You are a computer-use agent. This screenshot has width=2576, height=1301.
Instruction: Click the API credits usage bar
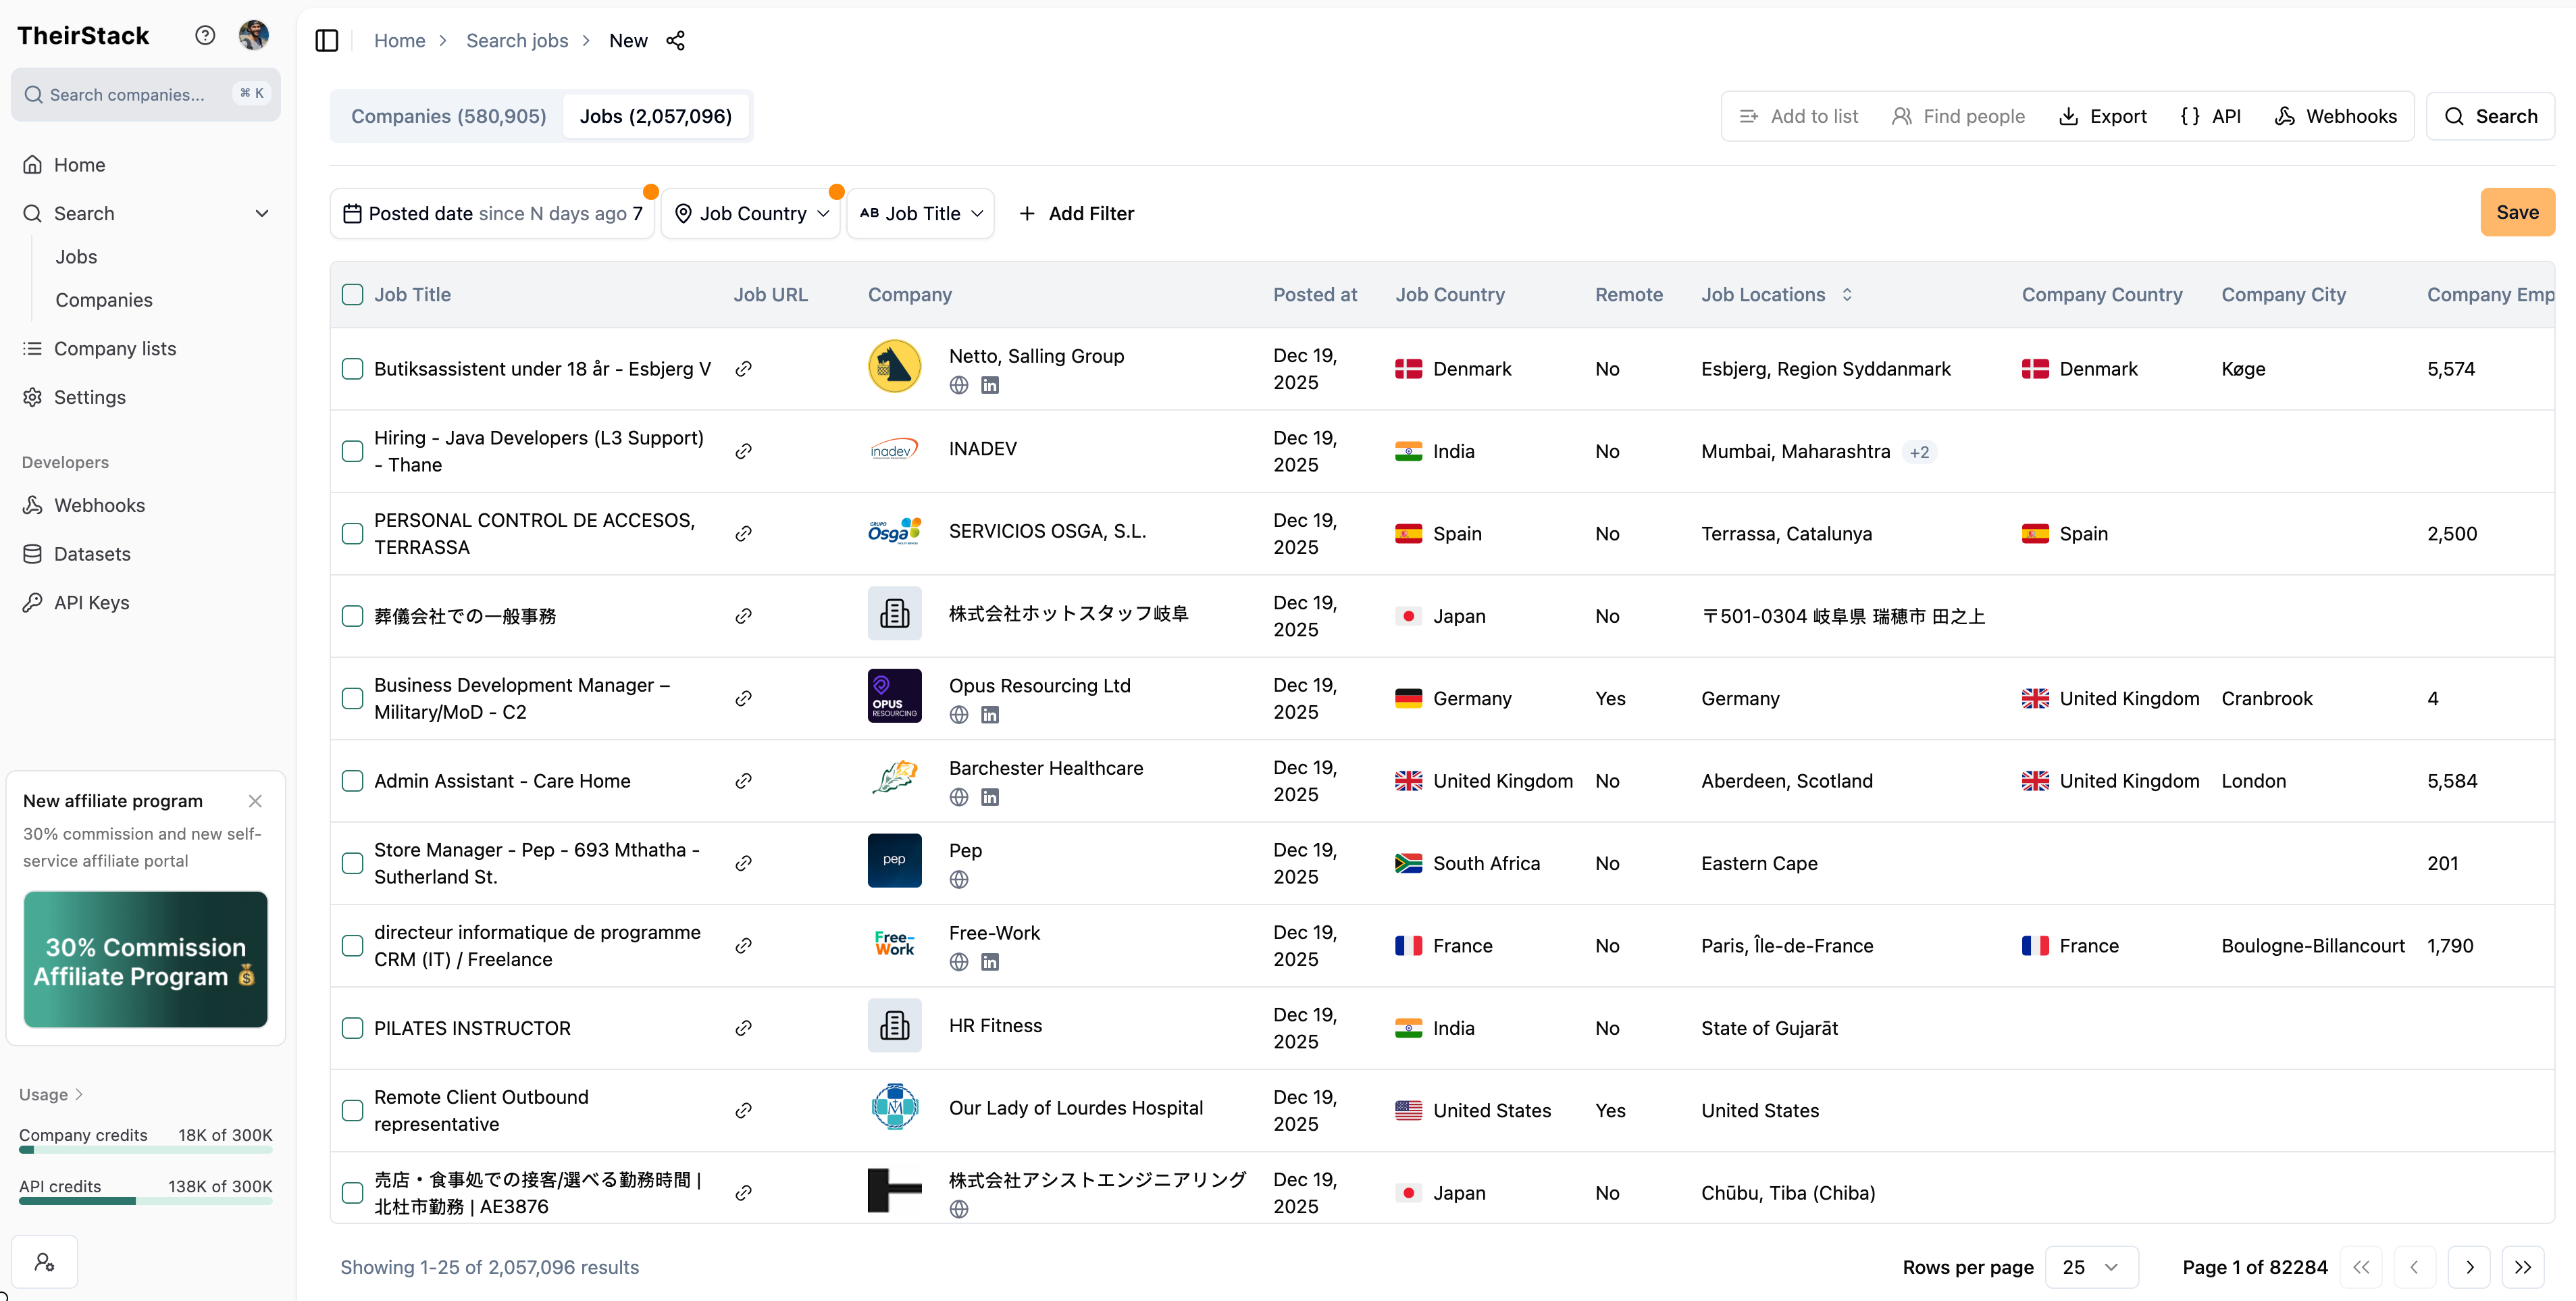145,1200
